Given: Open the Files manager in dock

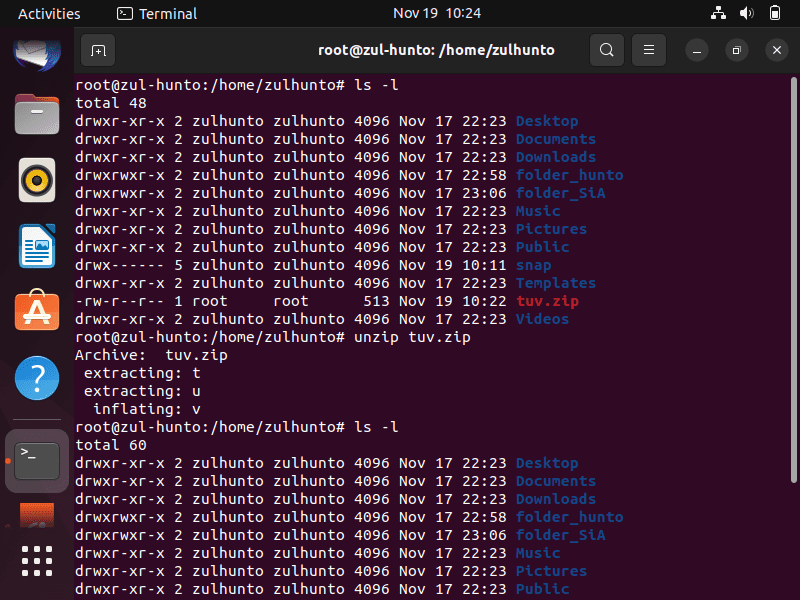Looking at the screenshot, I should click(37, 114).
